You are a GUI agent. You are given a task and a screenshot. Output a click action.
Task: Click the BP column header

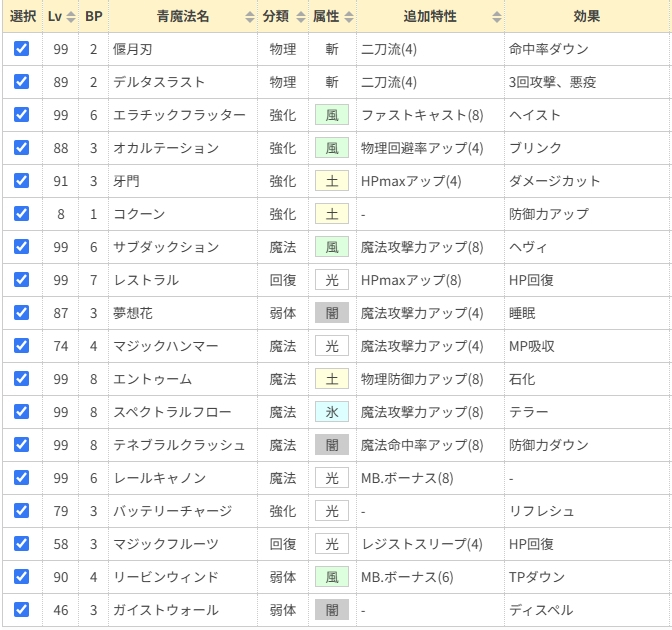point(93,17)
